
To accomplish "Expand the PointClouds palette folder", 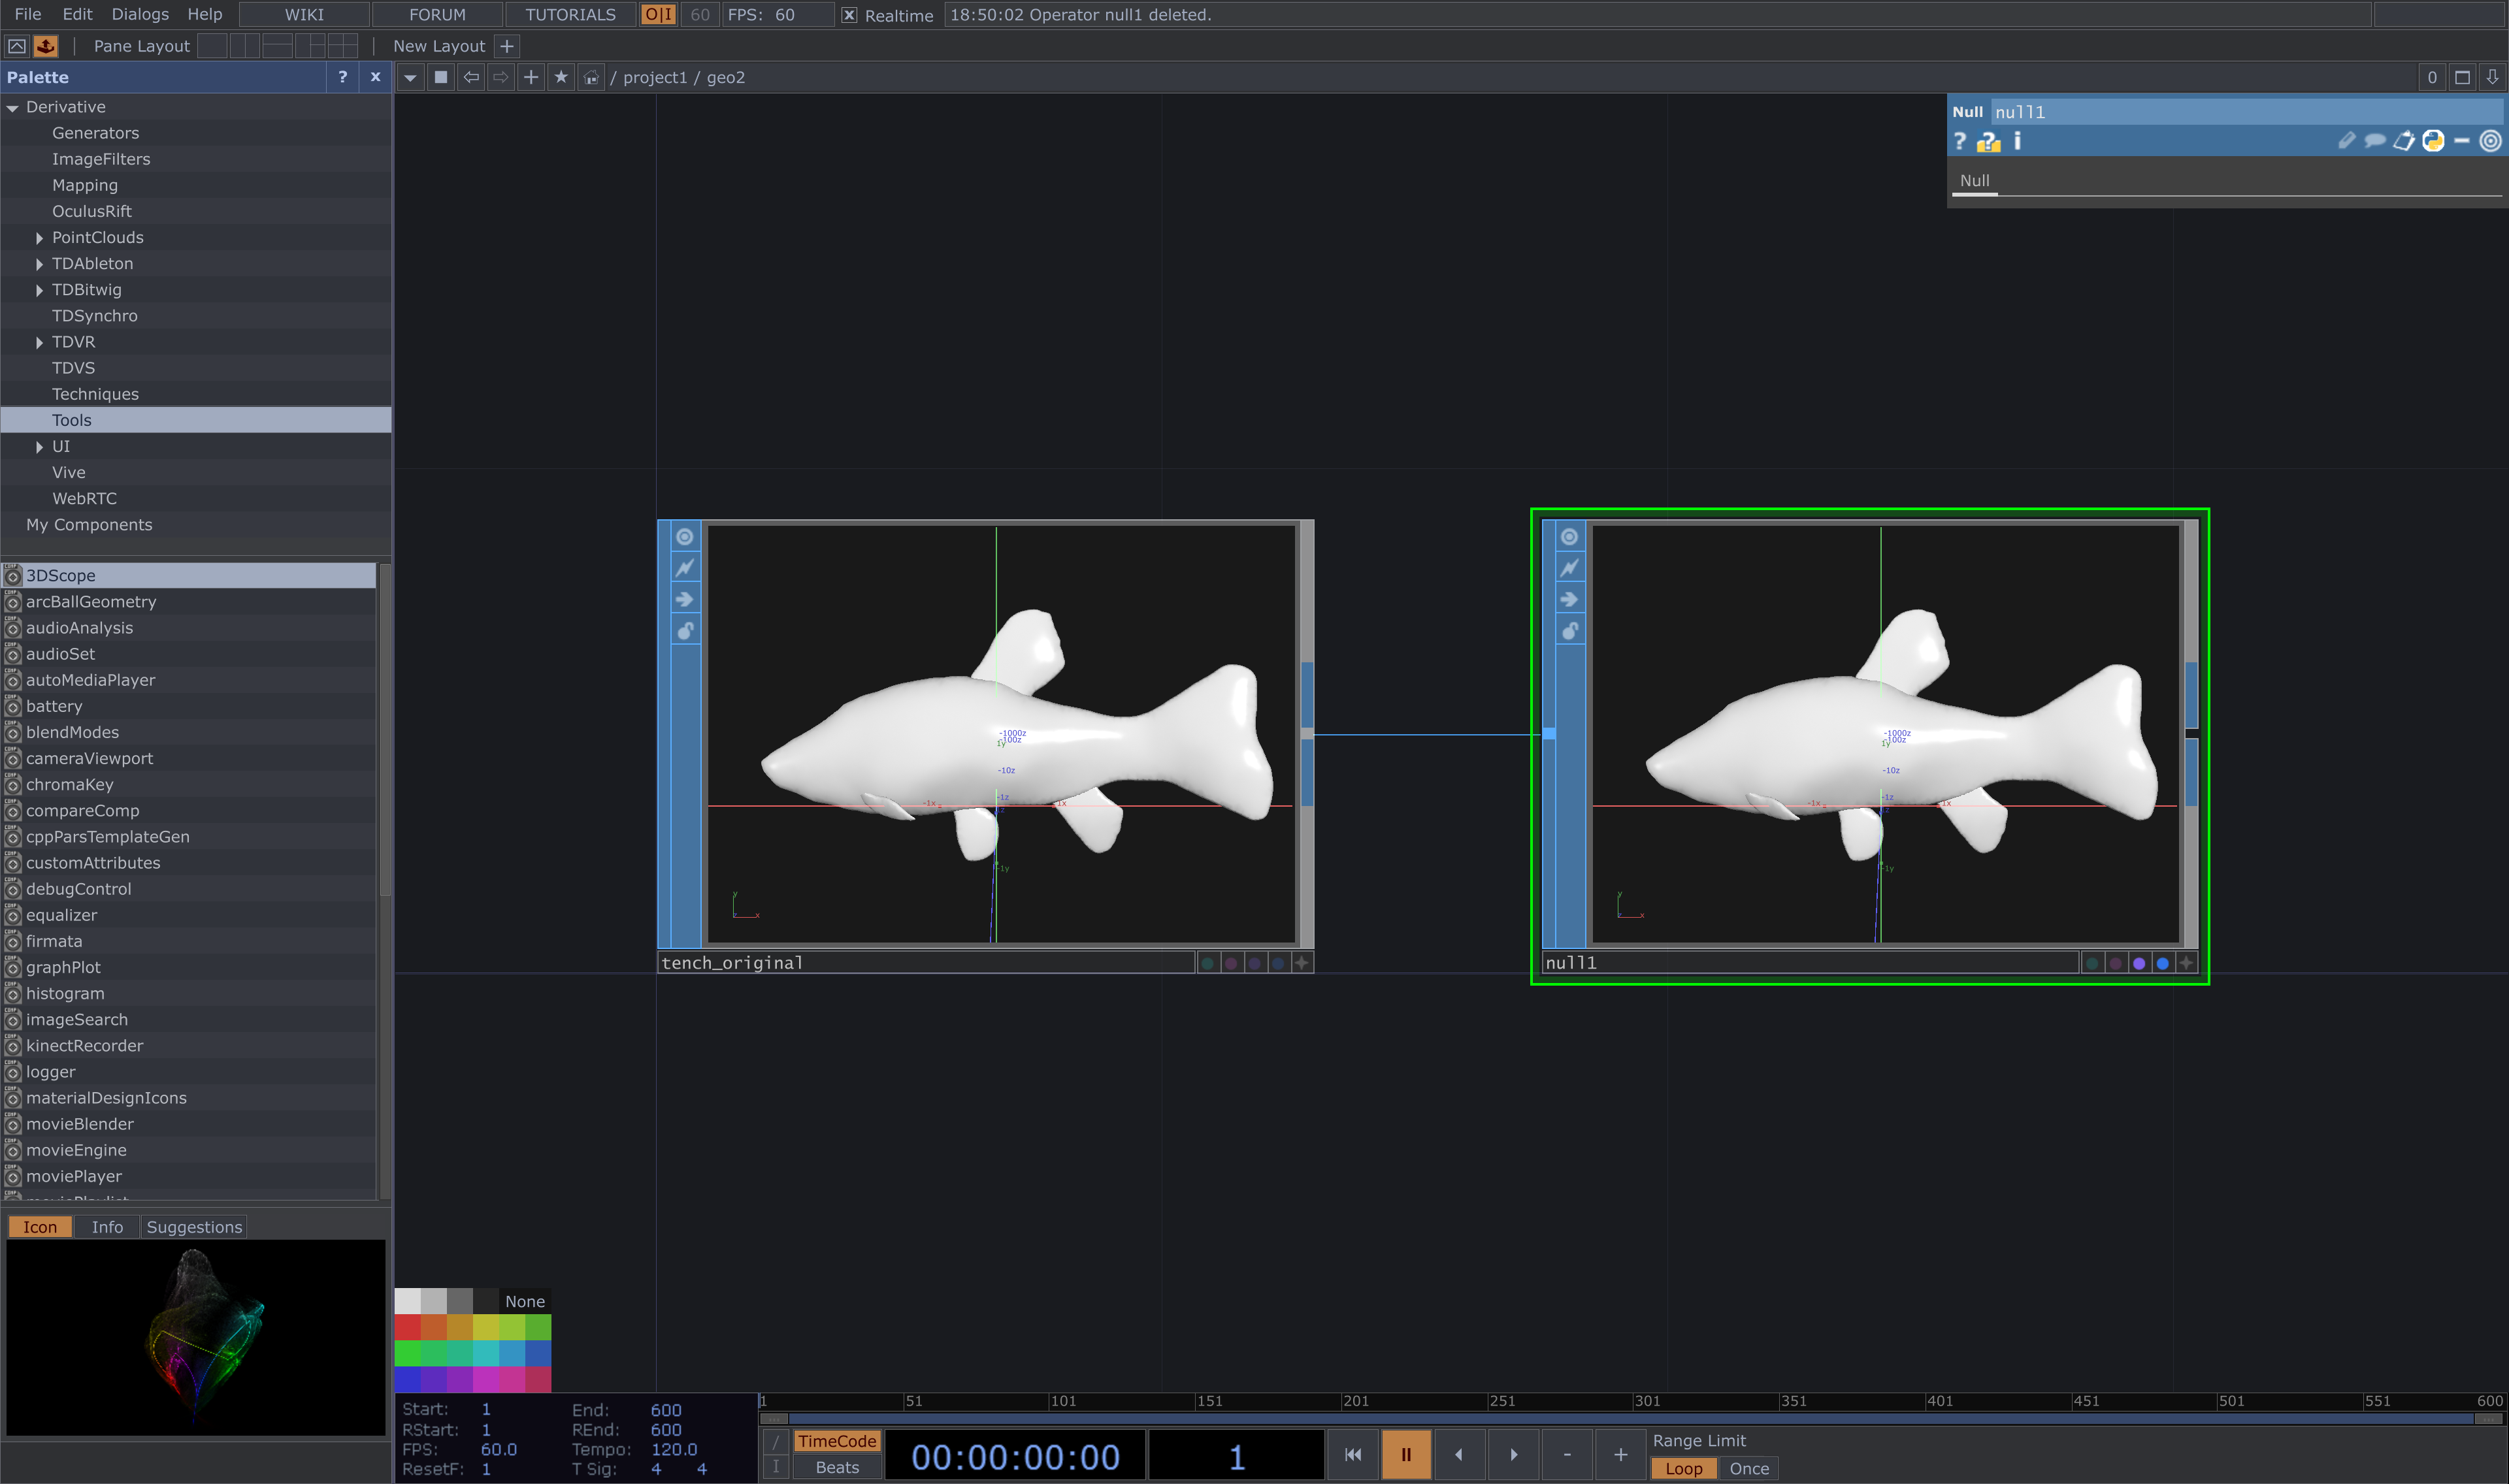I will pyautogui.click(x=39, y=238).
